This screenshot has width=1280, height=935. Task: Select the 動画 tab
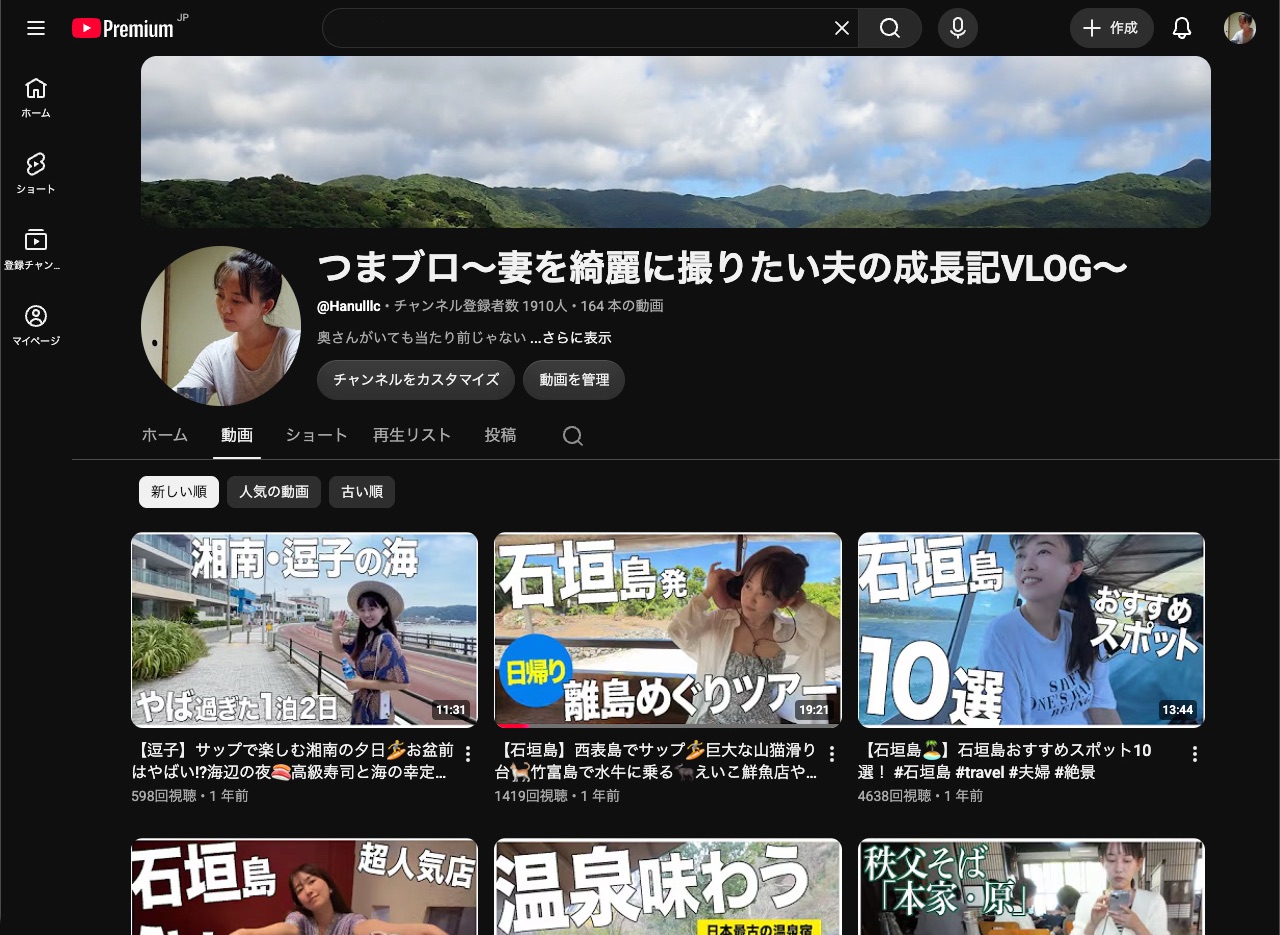[x=237, y=435]
